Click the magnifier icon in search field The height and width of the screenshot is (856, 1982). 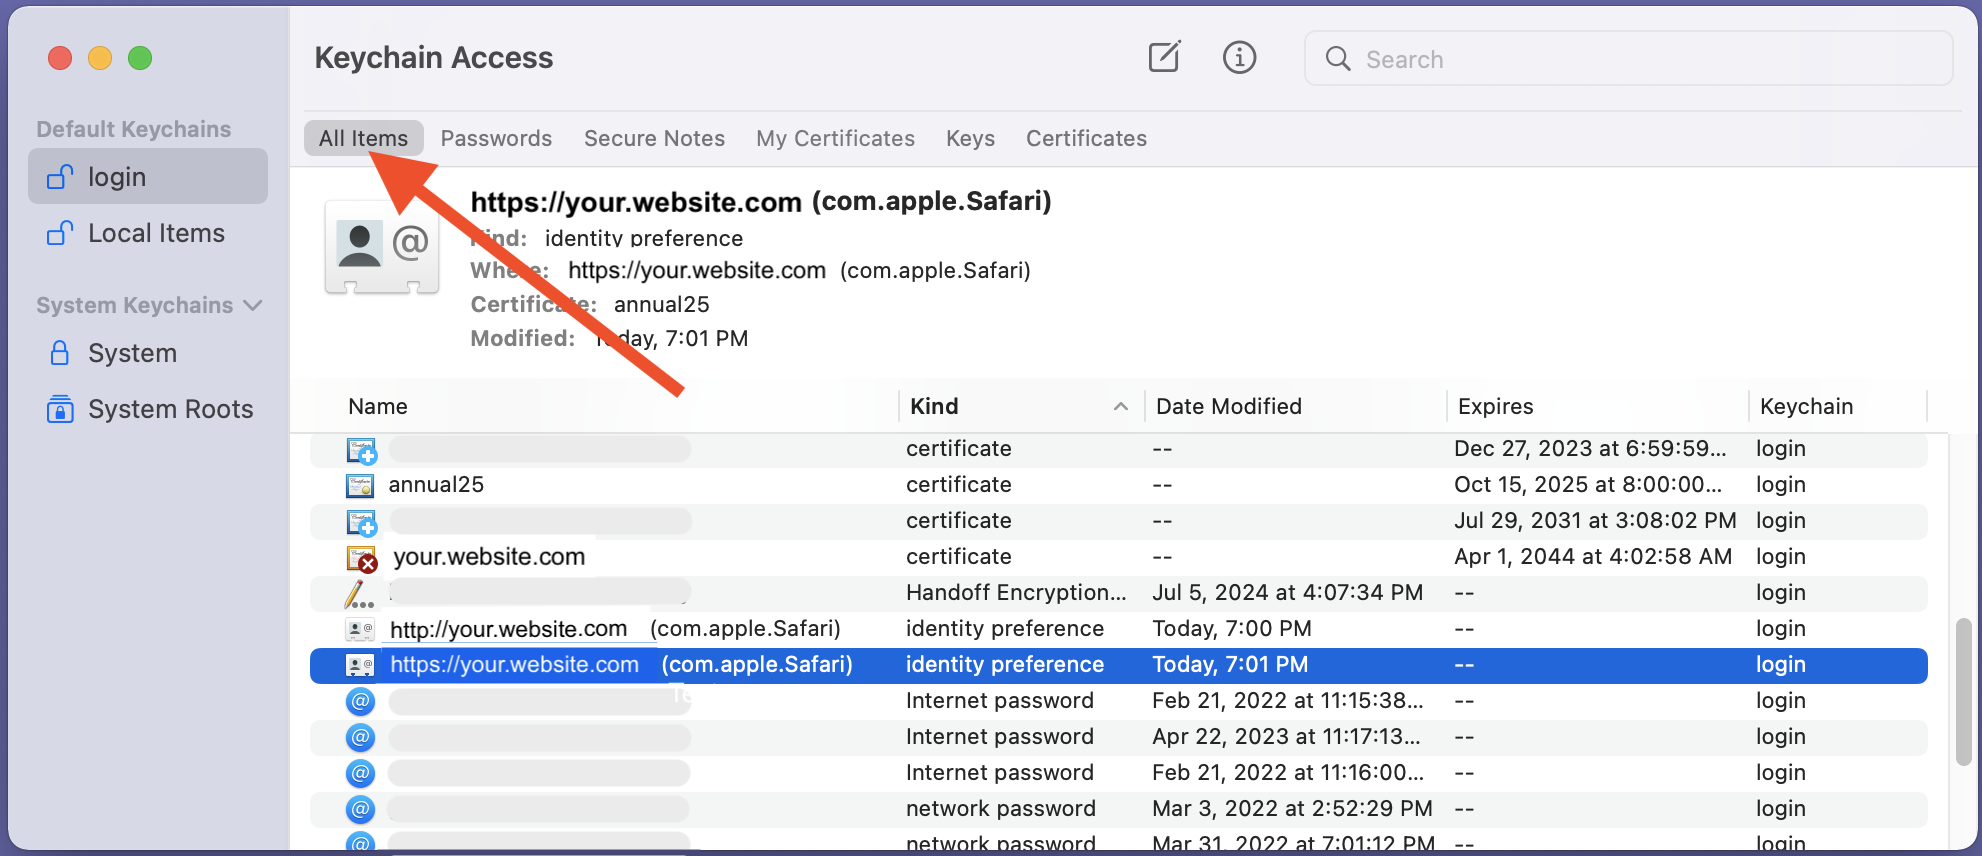(1337, 59)
